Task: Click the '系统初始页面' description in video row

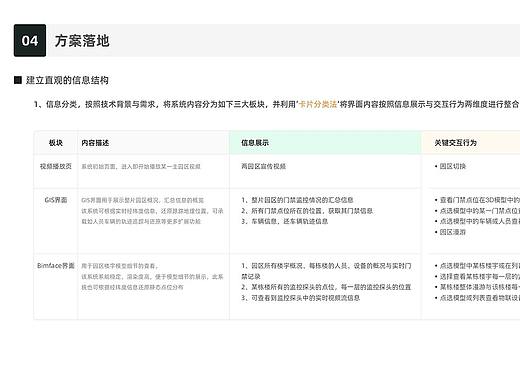Action: (x=141, y=166)
